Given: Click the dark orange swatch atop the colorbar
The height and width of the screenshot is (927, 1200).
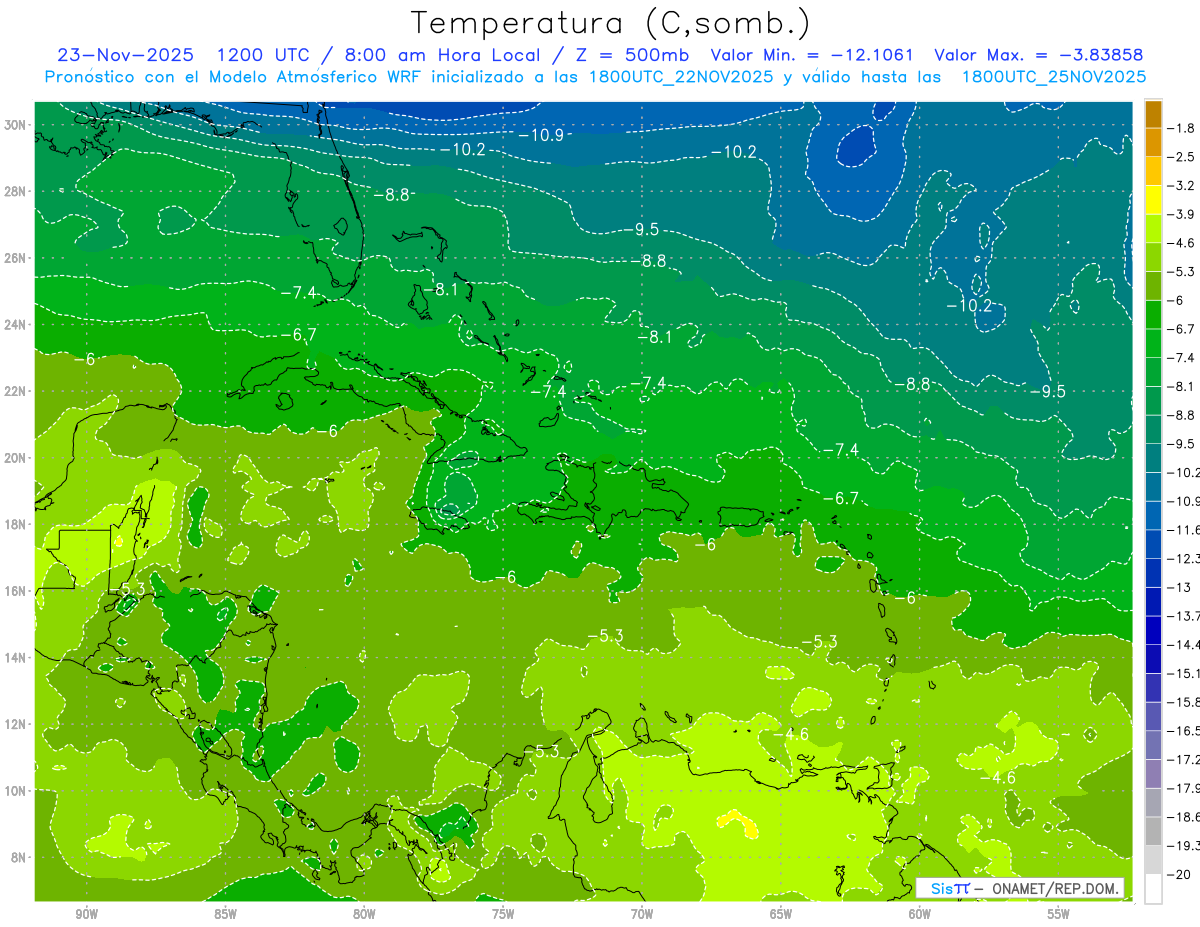Looking at the screenshot, I should [1153, 114].
